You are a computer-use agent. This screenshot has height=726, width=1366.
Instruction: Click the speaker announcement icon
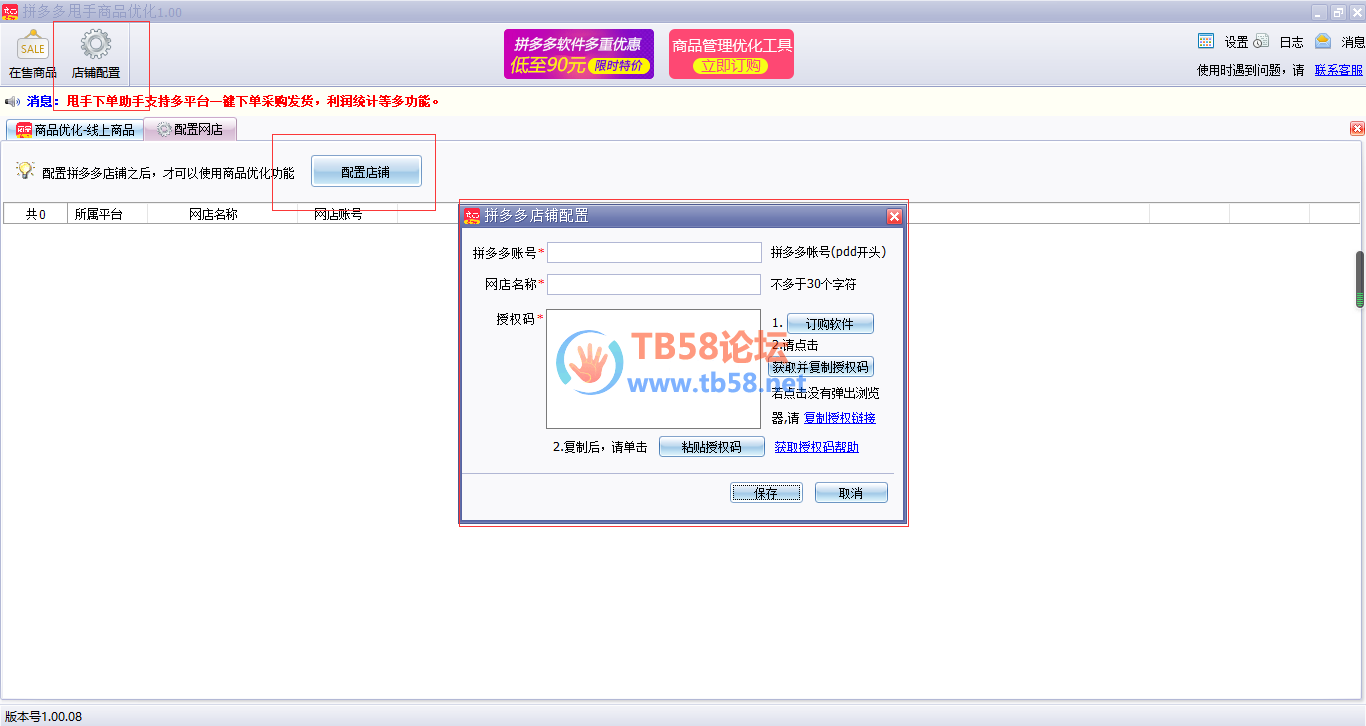12,101
